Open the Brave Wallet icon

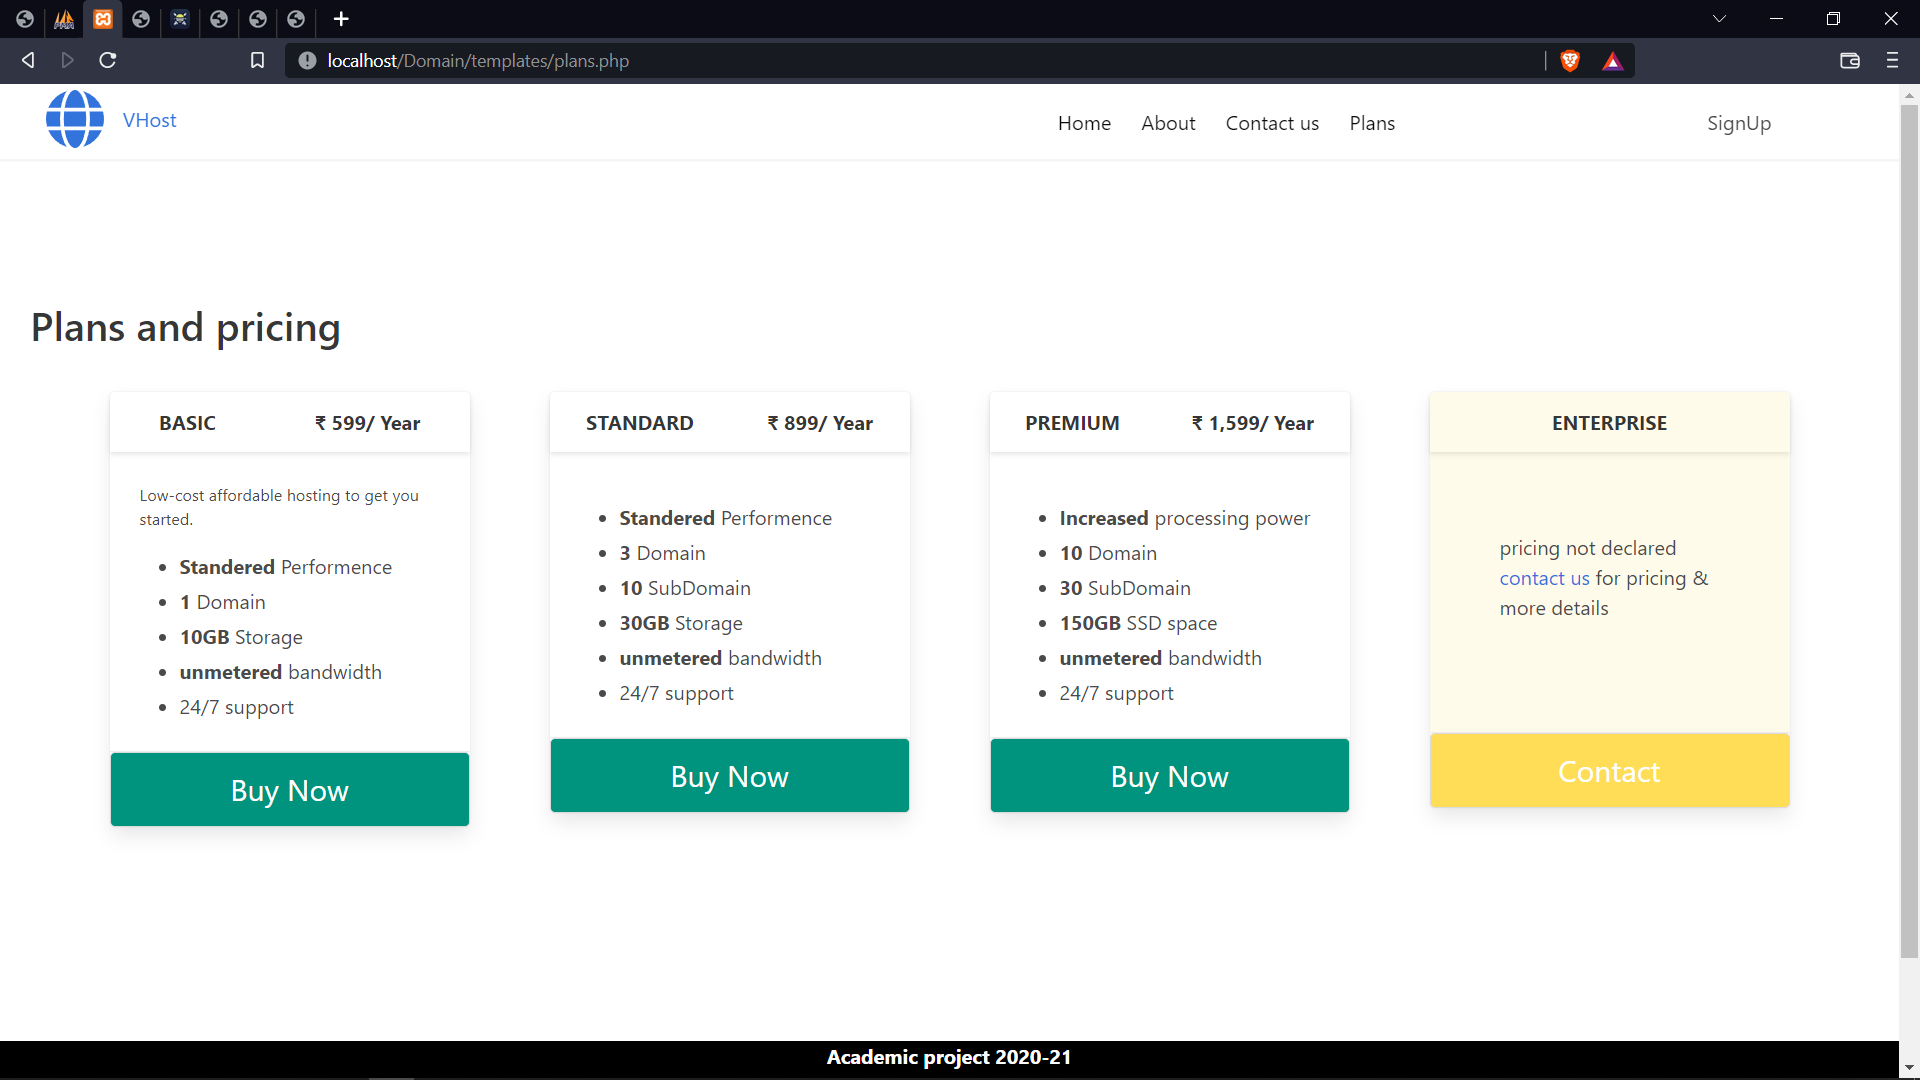tap(1849, 61)
